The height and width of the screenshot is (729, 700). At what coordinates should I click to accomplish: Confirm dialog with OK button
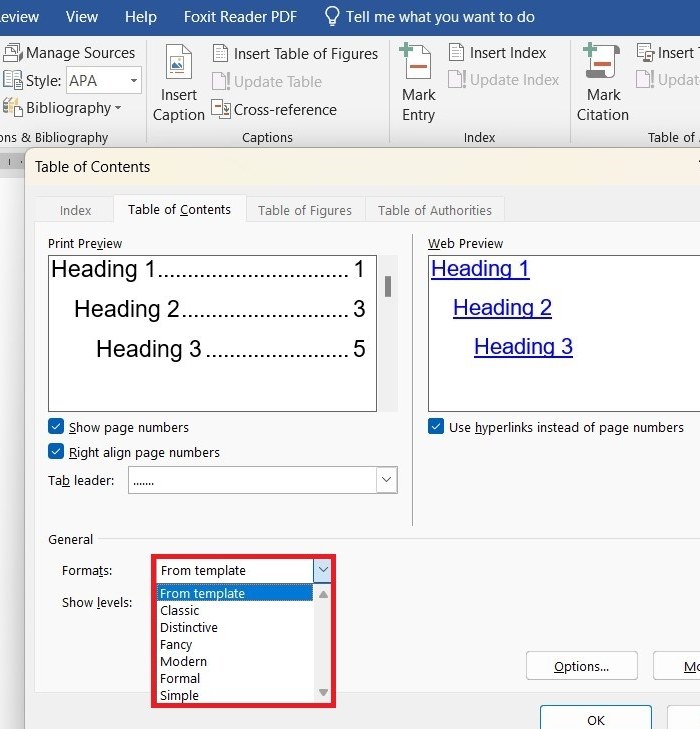(x=595, y=719)
